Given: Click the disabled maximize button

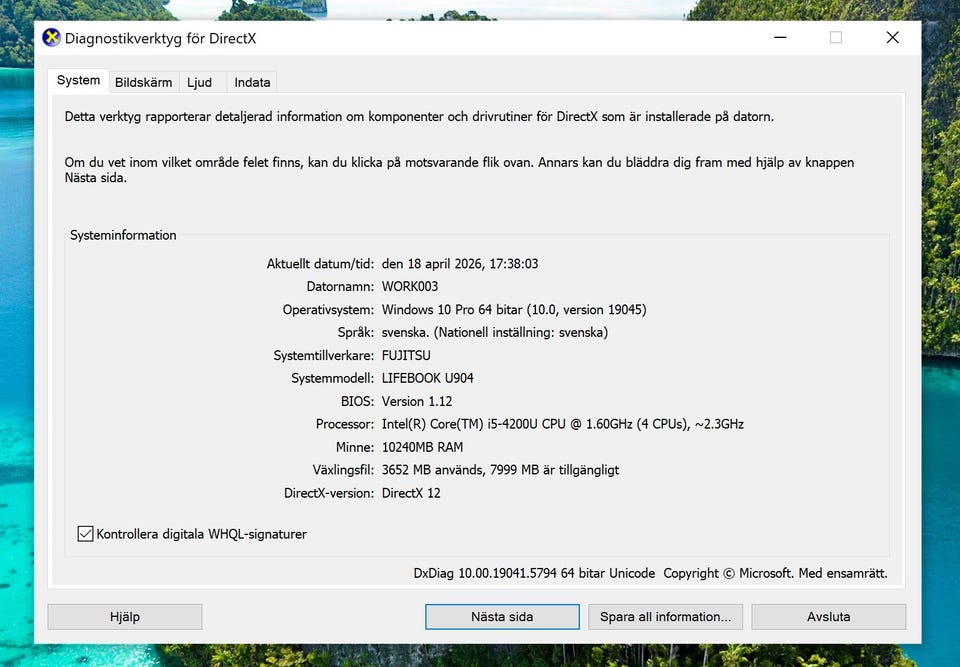Looking at the screenshot, I should coord(836,37).
